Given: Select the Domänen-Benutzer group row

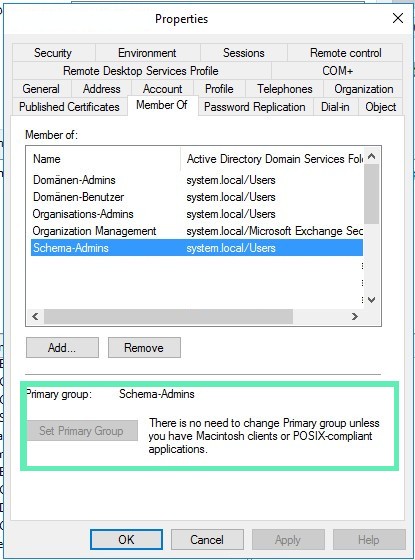Looking at the screenshot, I should [197, 197].
